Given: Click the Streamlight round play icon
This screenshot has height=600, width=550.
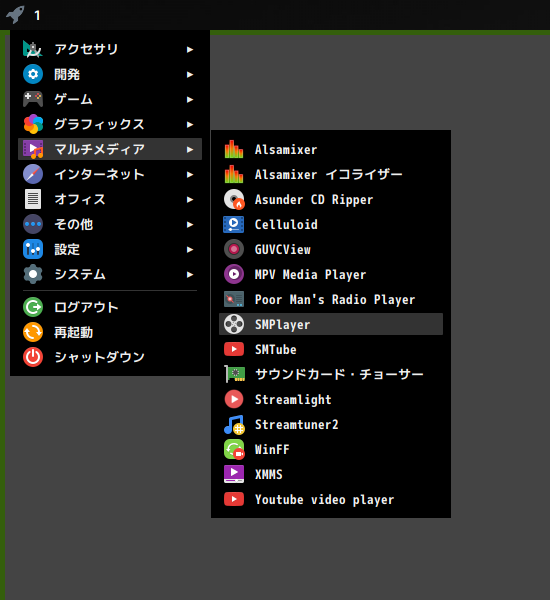Looking at the screenshot, I should 234,399.
